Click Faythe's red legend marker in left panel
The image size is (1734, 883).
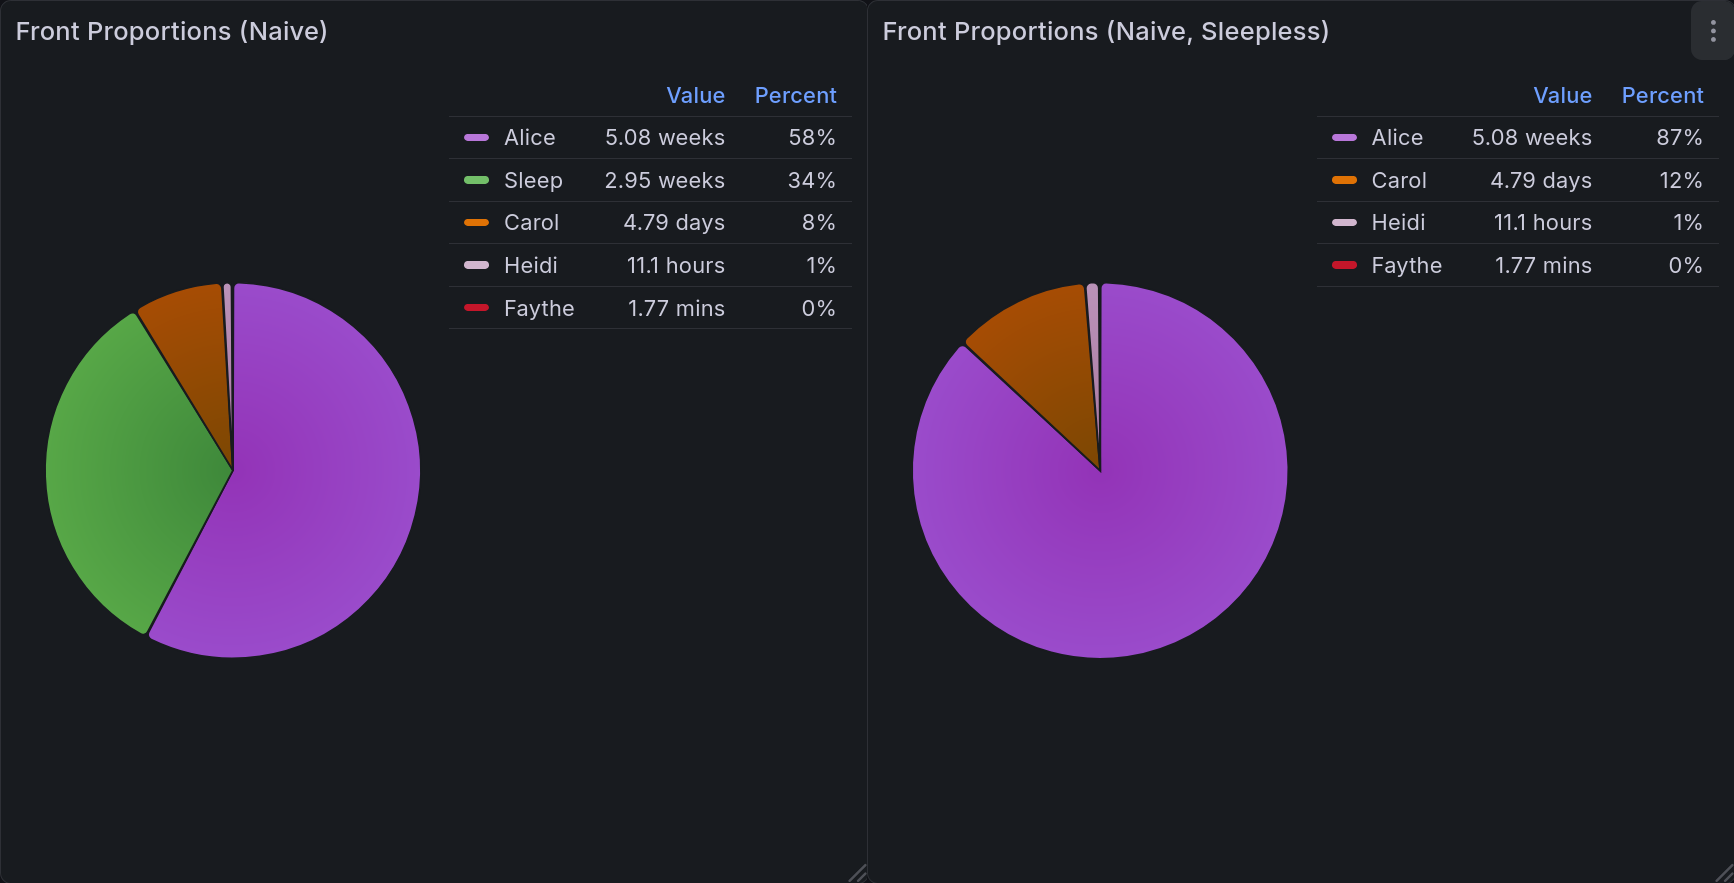[474, 308]
